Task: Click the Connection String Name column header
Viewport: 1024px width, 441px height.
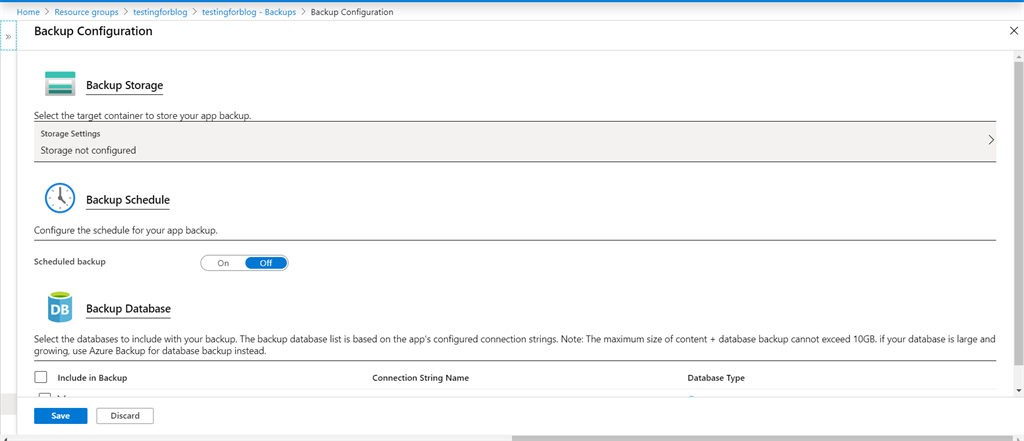Action: coord(421,378)
